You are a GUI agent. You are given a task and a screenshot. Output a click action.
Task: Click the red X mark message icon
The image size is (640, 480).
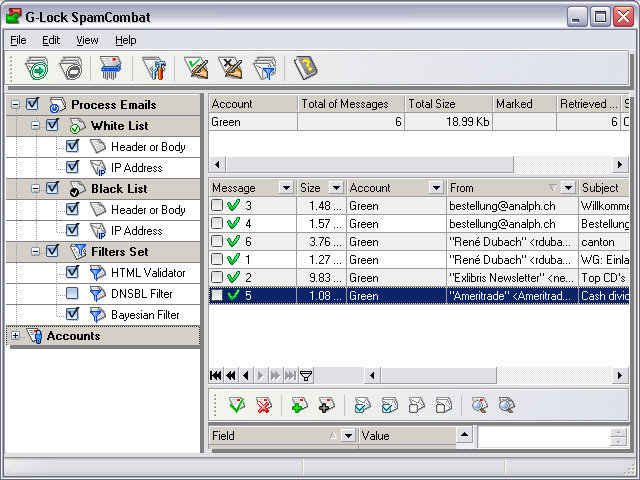[x=264, y=405]
